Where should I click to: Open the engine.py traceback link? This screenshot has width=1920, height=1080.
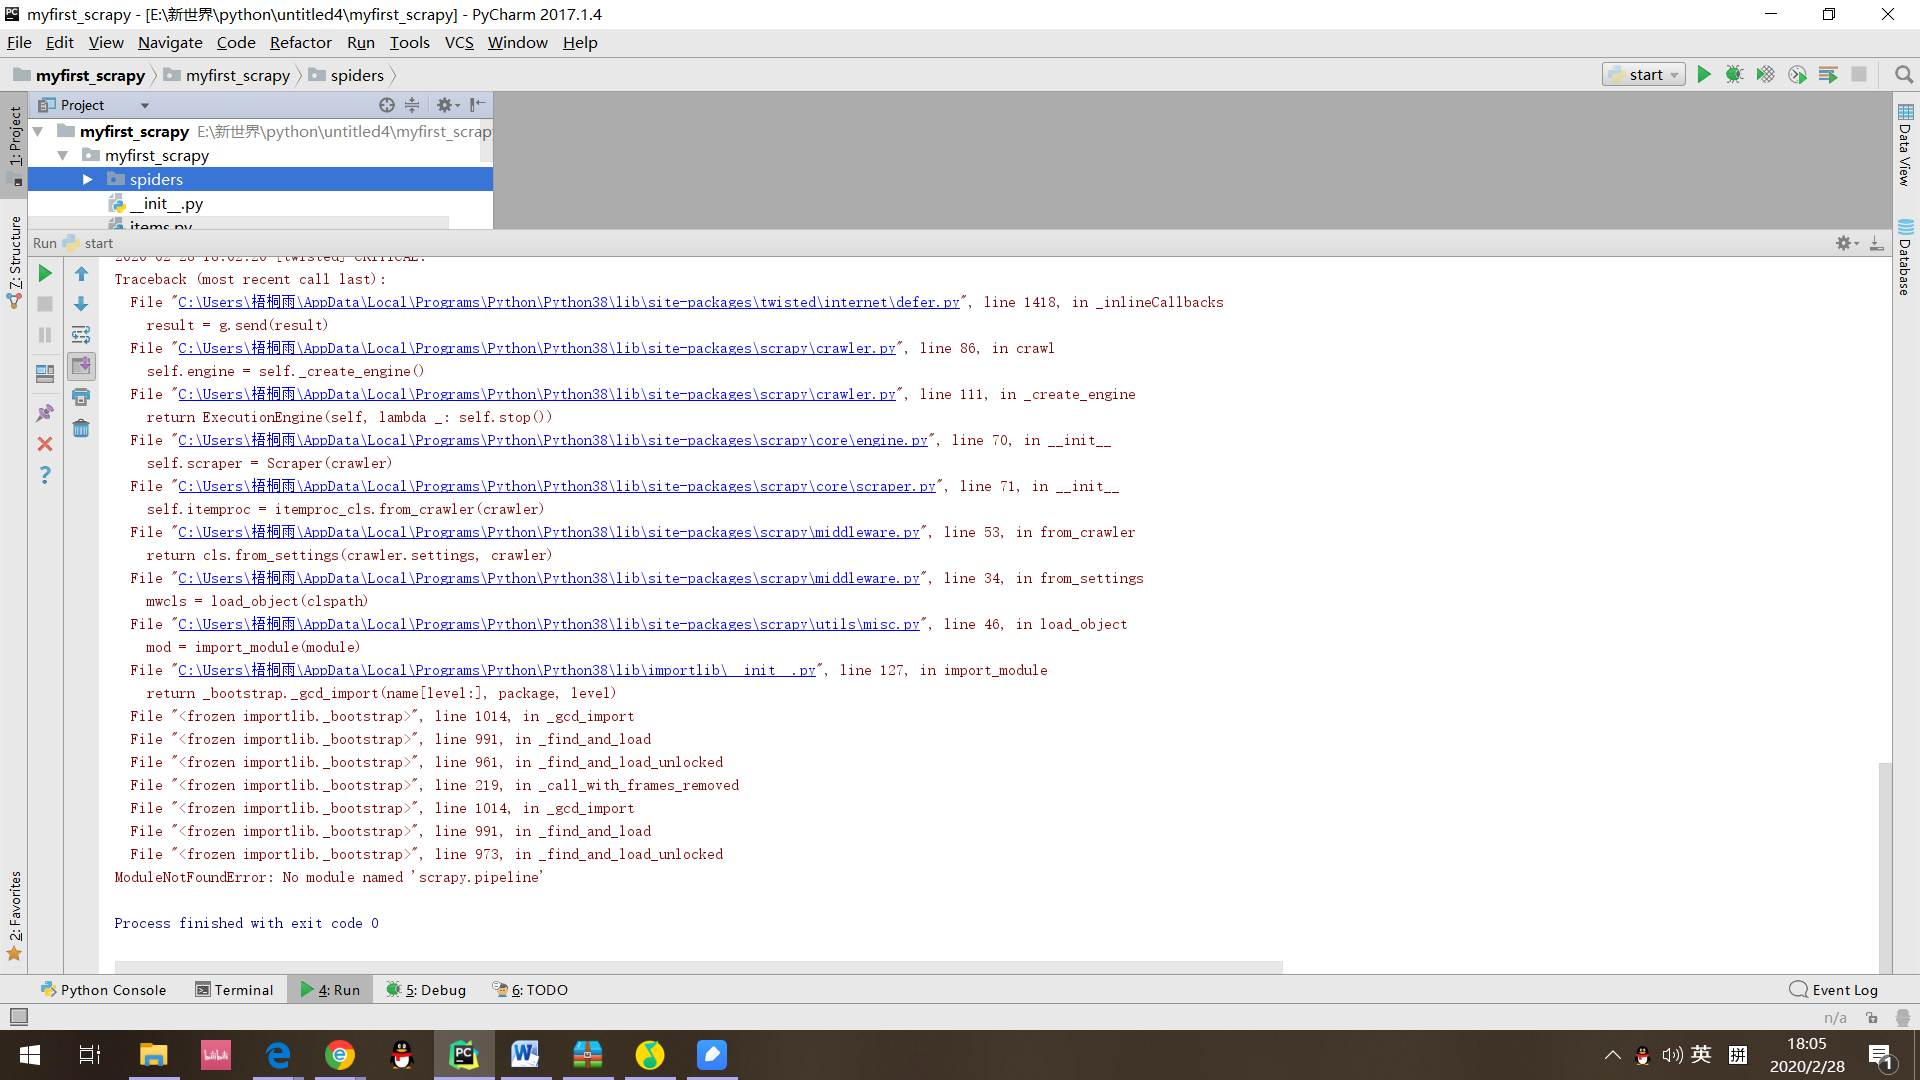pyautogui.click(x=553, y=440)
